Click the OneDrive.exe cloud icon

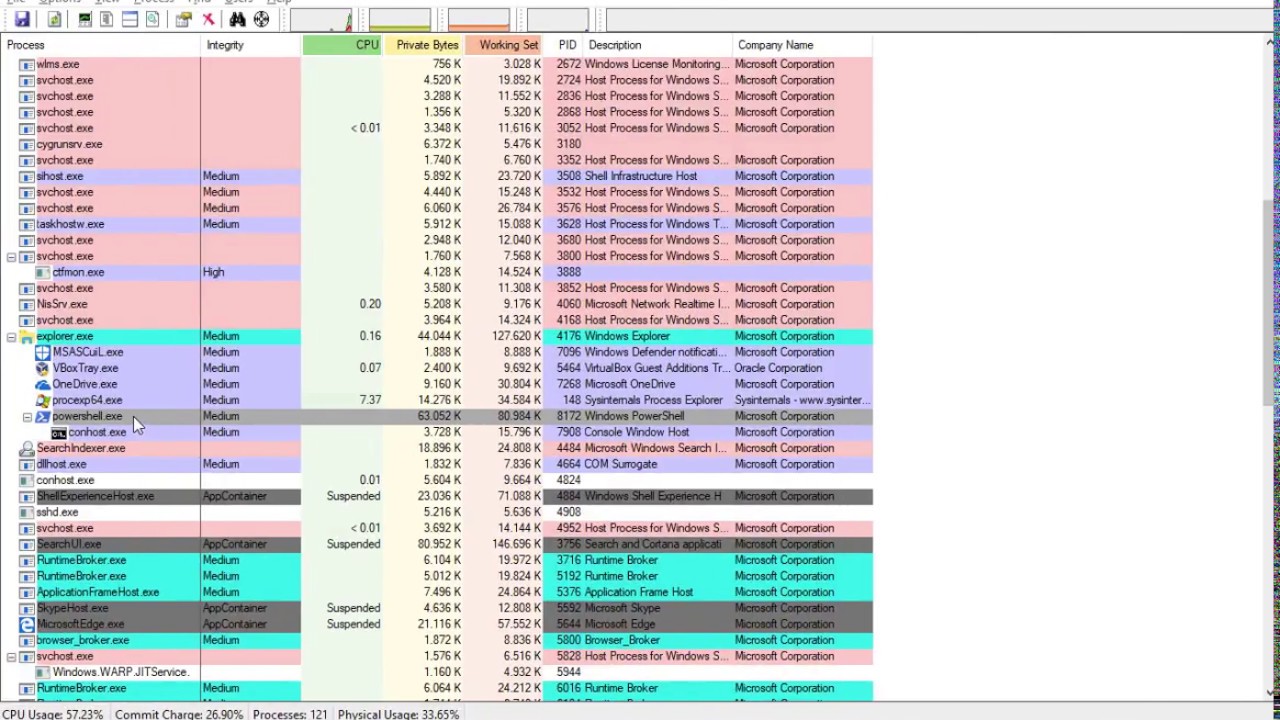43,384
